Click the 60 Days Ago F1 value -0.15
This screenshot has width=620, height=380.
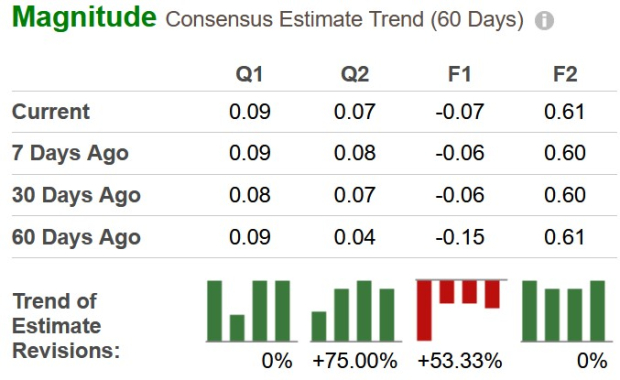tap(460, 237)
